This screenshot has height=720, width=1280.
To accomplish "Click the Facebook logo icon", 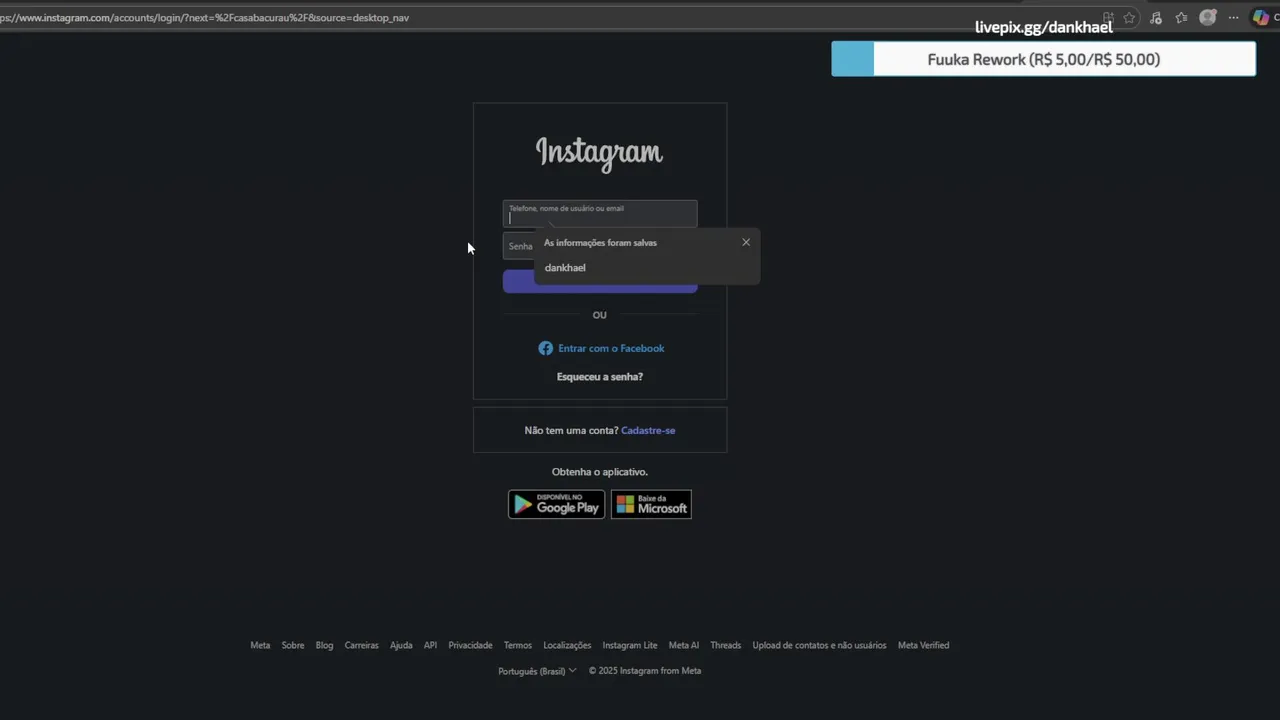I will [x=545, y=348].
